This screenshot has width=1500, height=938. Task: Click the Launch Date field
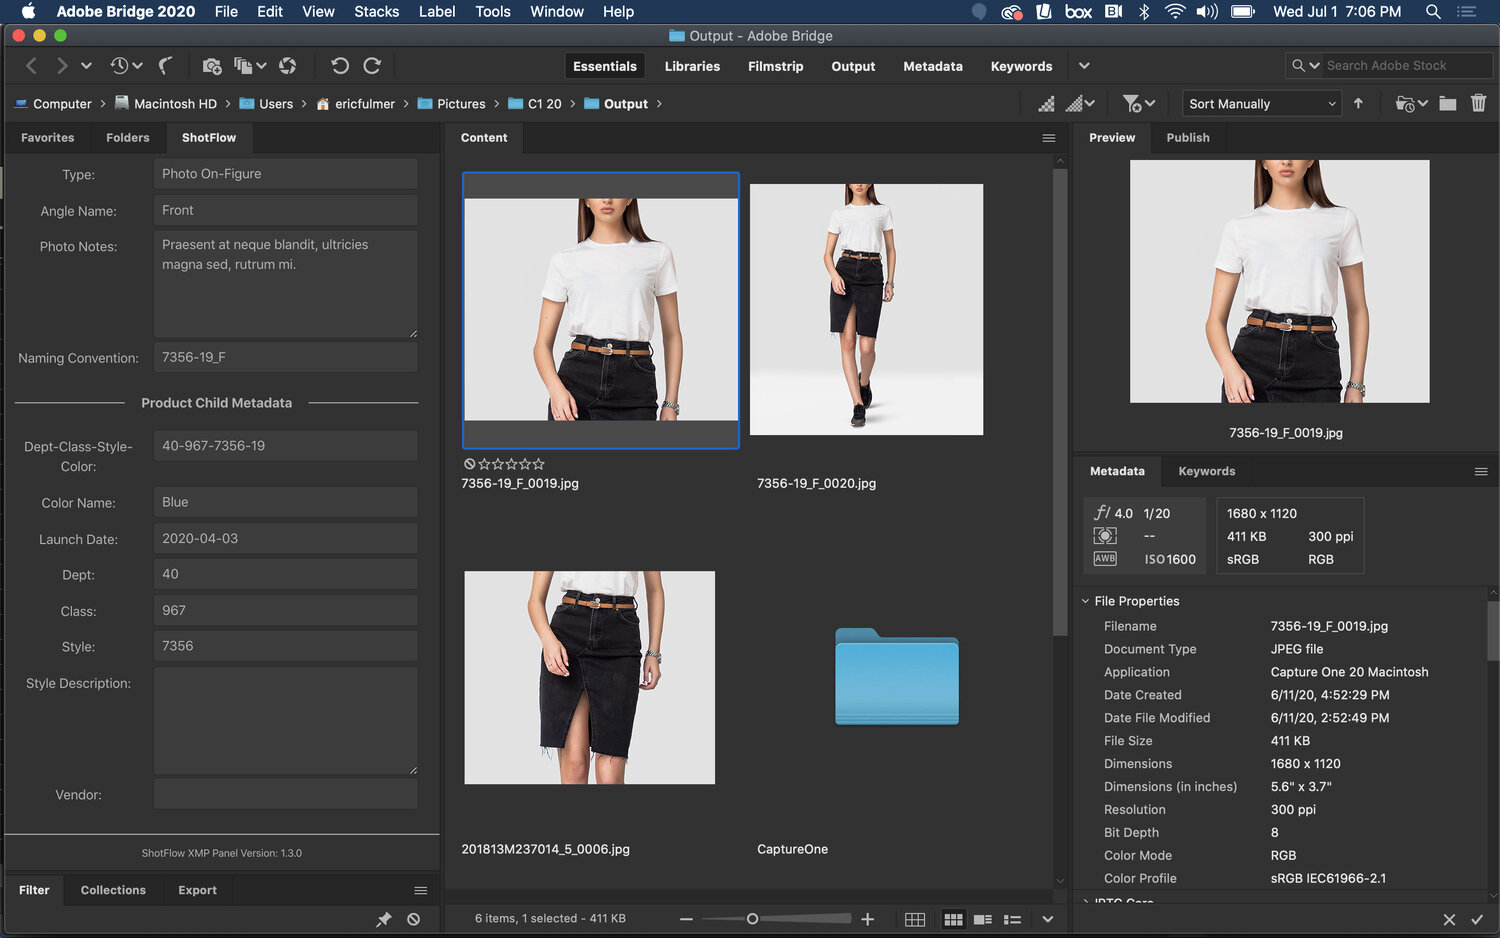(286, 538)
